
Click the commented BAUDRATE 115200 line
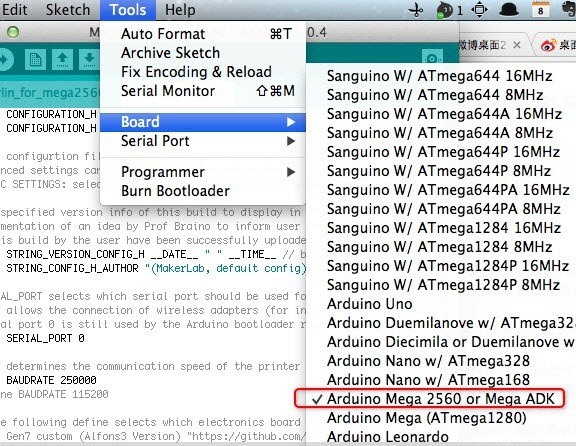(x=54, y=395)
